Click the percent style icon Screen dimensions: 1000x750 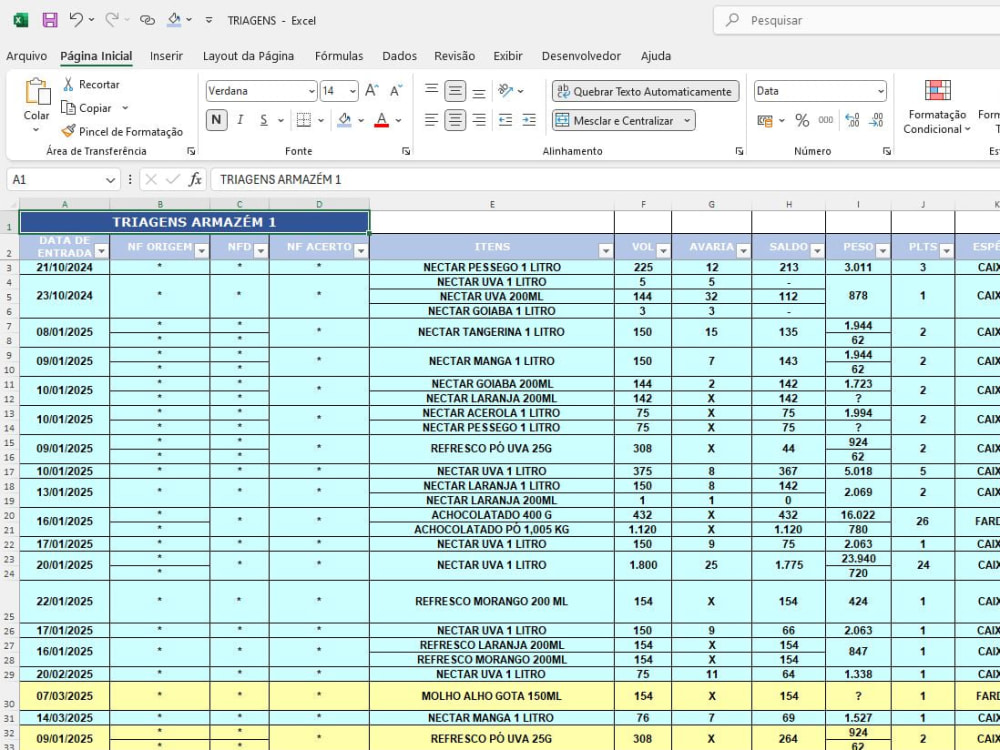pos(802,121)
